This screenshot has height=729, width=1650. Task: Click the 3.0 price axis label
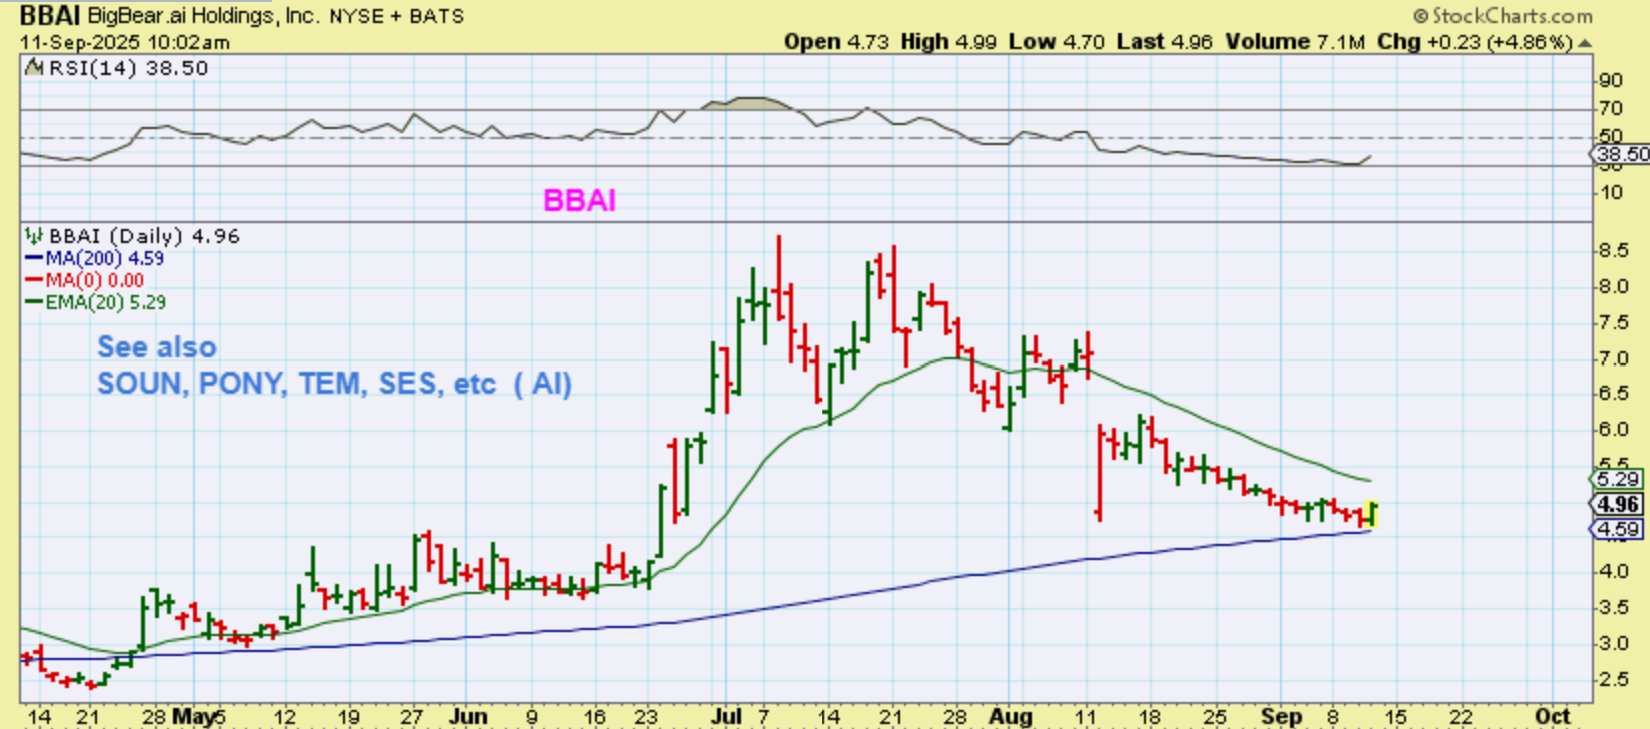[x=1613, y=643]
